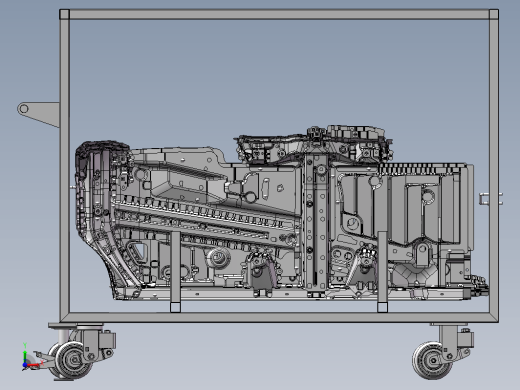Screen dimensions: 520x390
Task: Select the right caster mounting plate
Action: pos(449,324)
